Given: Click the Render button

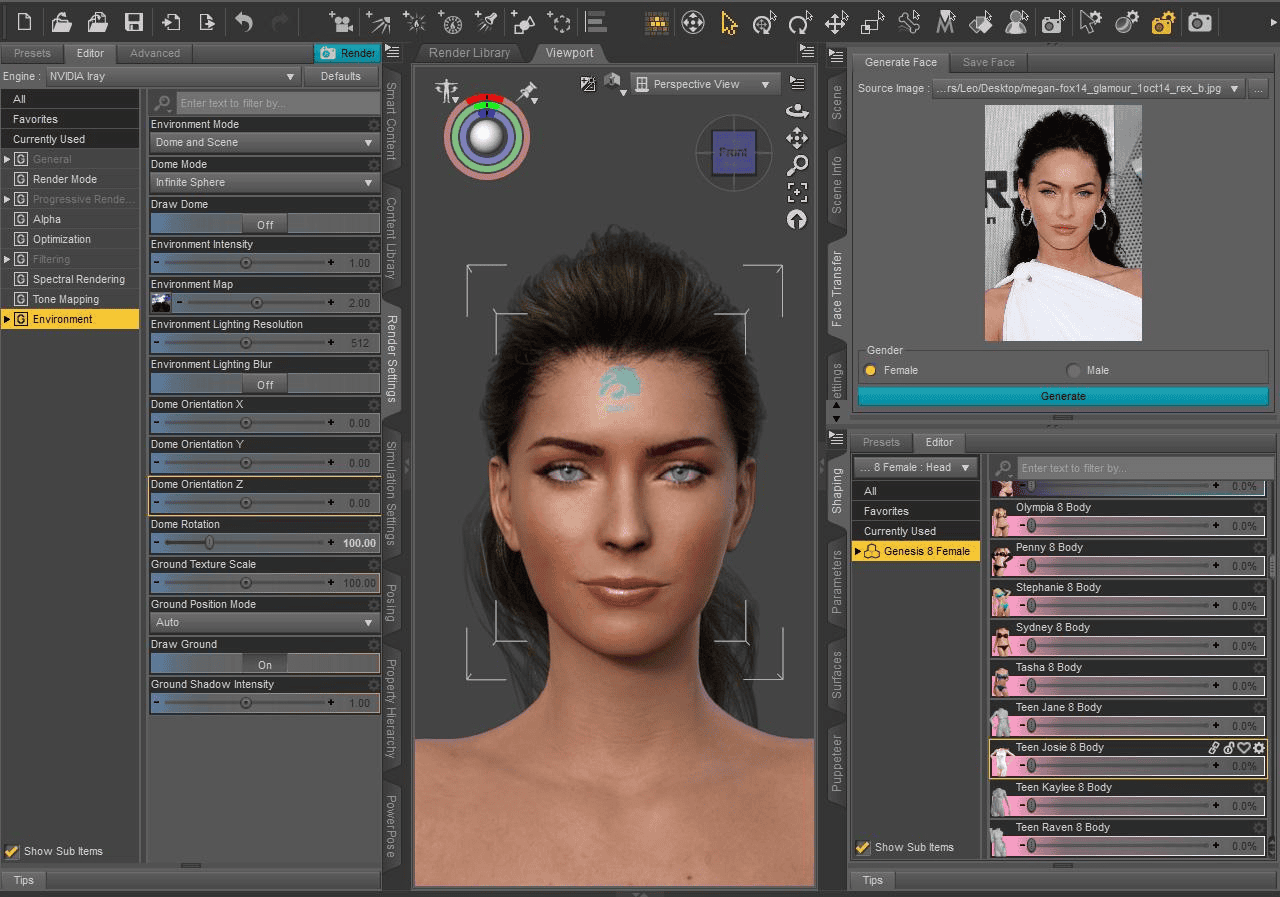Looking at the screenshot, I should coord(349,53).
